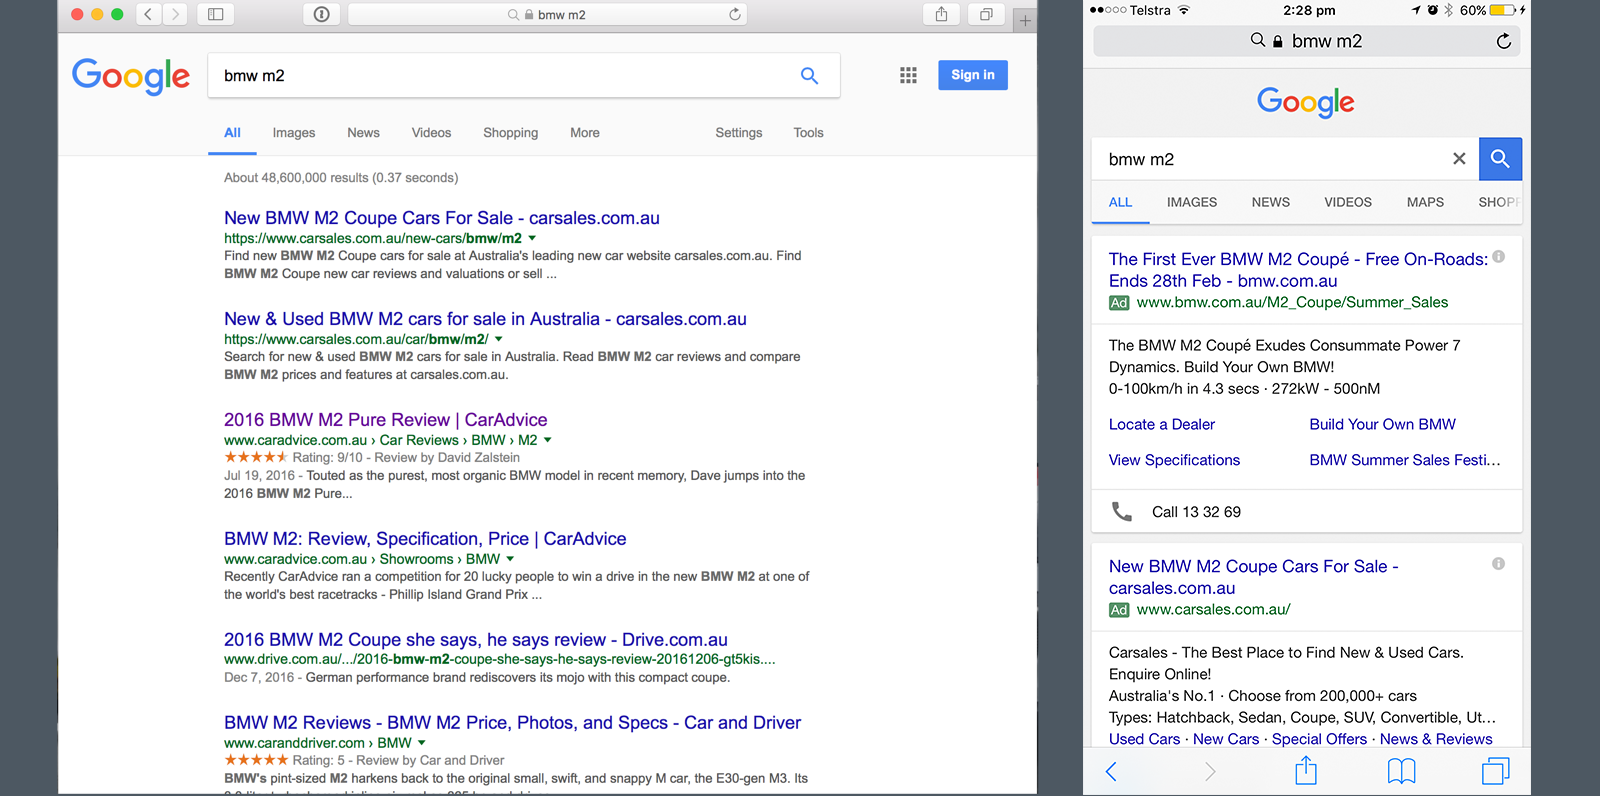Select the desktop All tab
This screenshot has width=1600, height=796.
pos(232,133)
